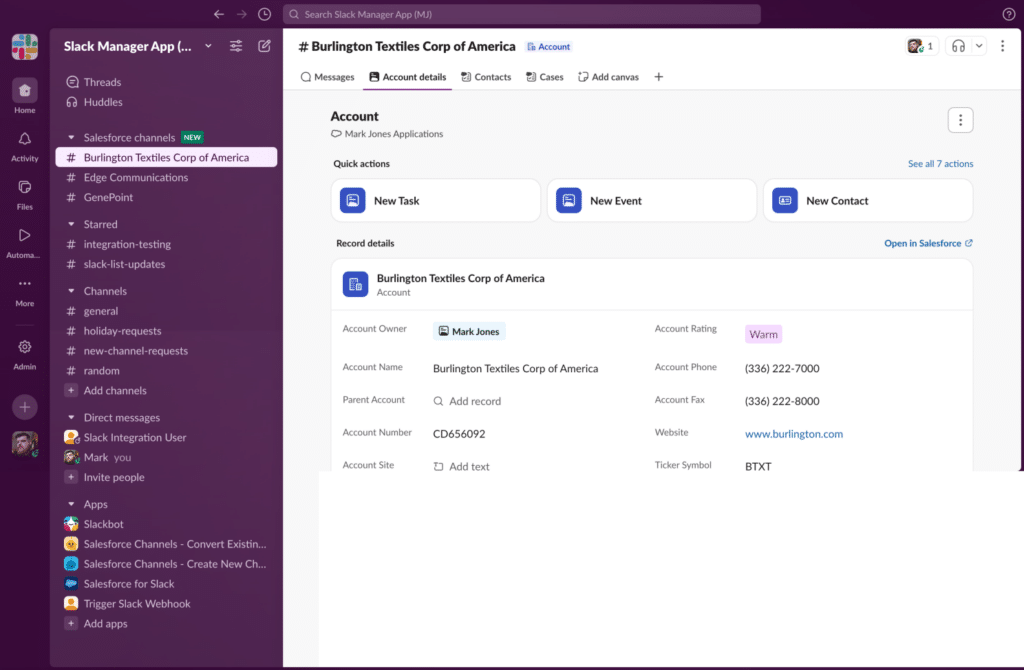Open the random channel
1024x670 pixels.
pos(166,371)
